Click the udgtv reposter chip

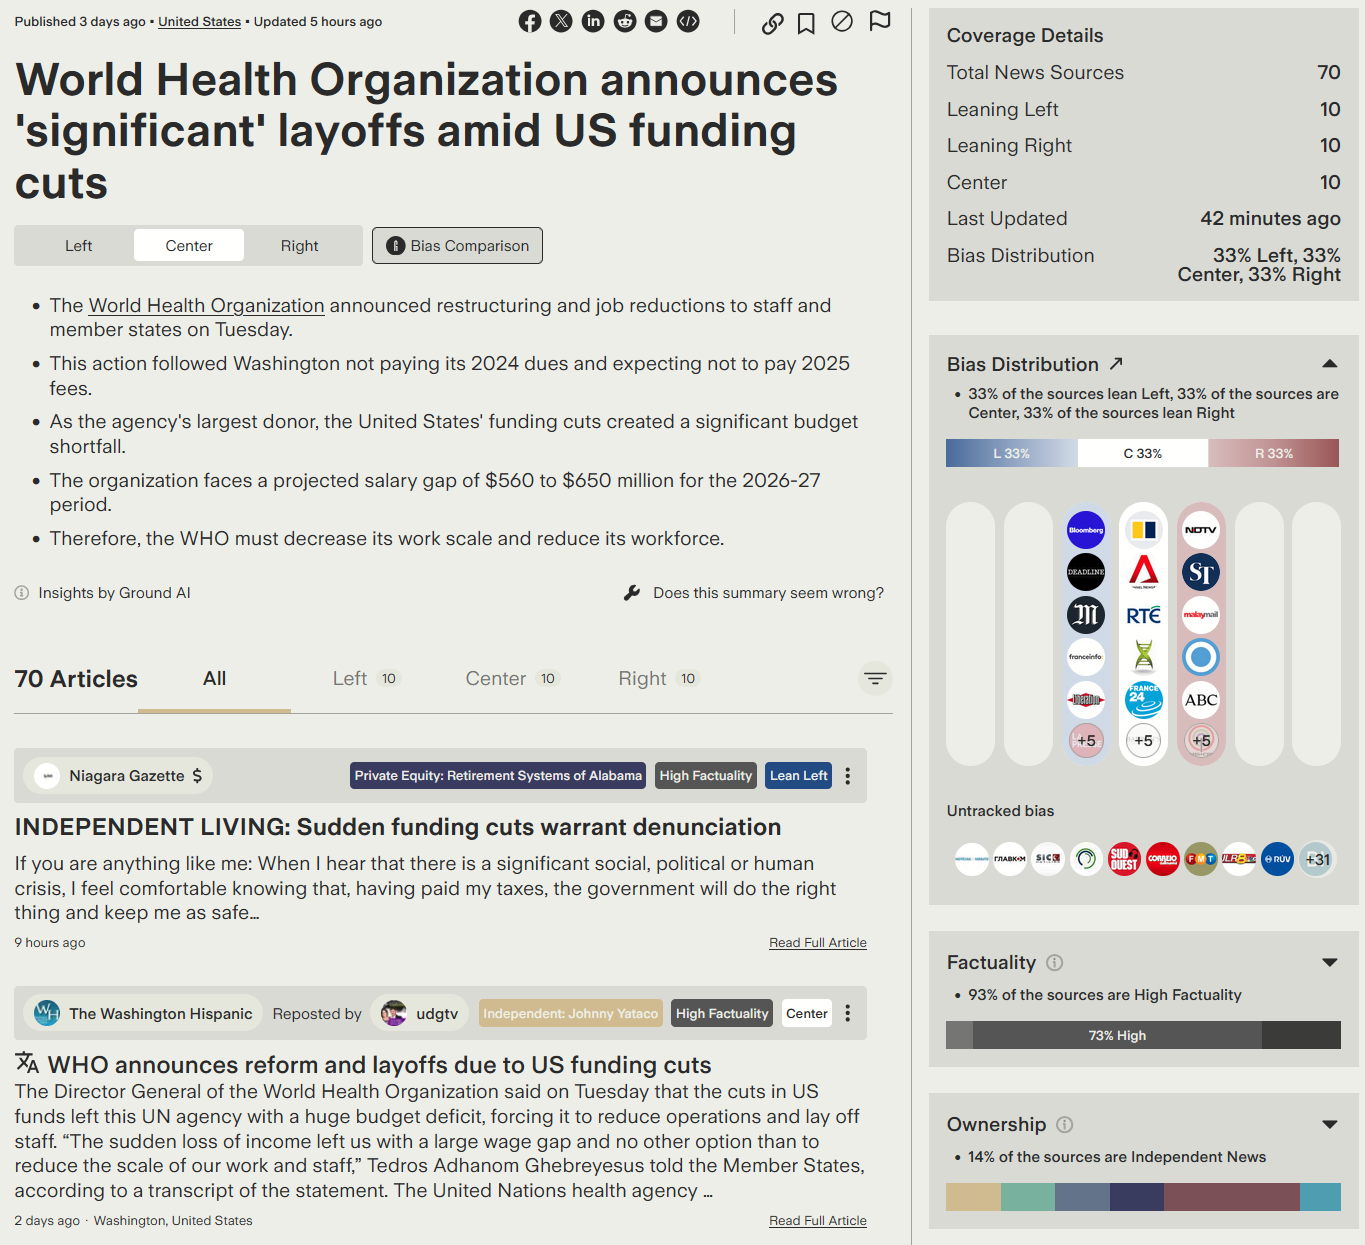420,1013
